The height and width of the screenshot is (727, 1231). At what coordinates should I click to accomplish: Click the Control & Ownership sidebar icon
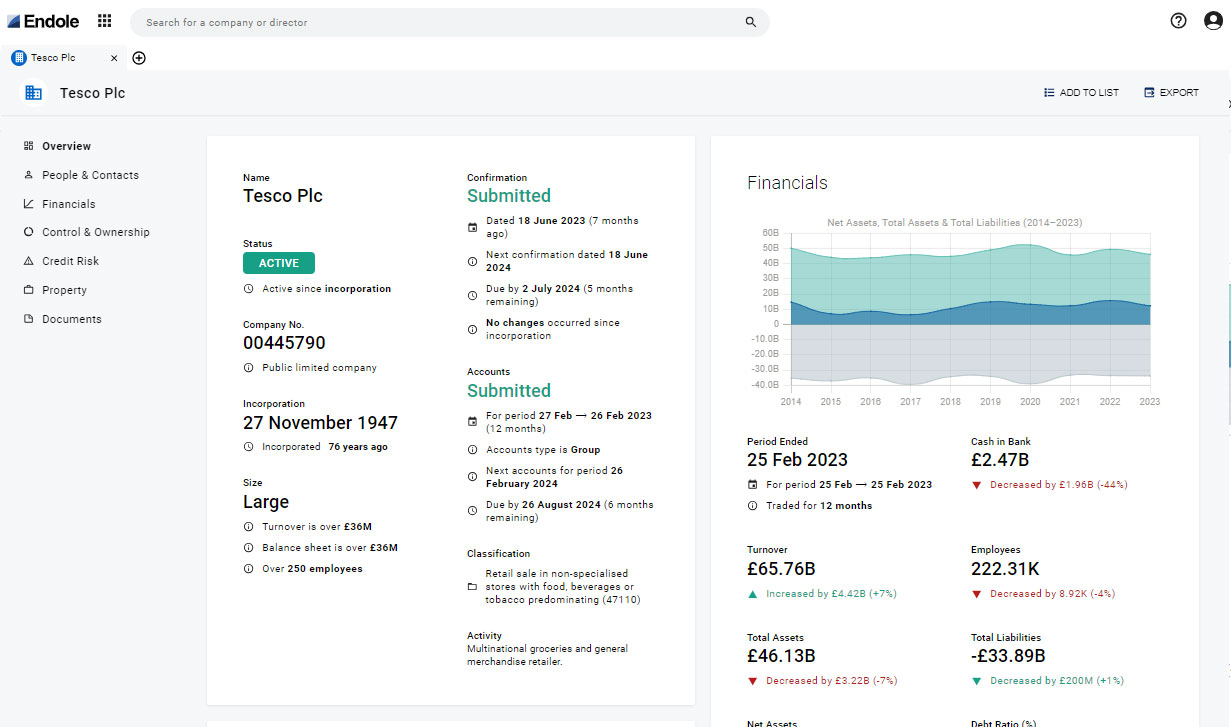29,232
